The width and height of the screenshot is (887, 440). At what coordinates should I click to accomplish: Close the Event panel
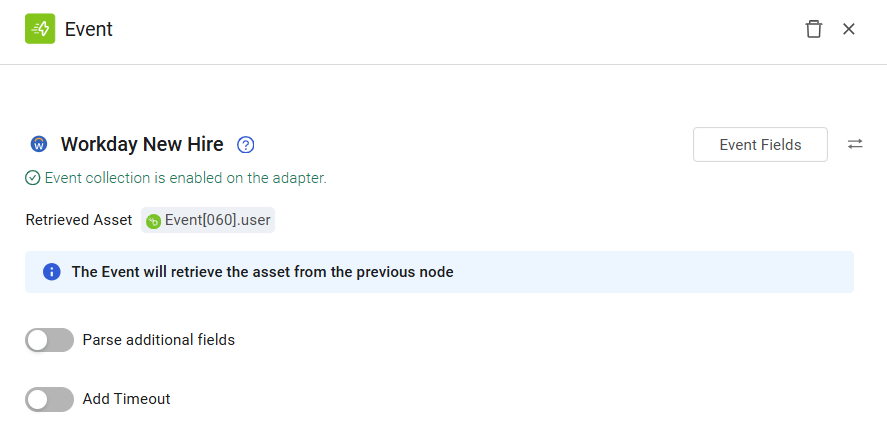click(849, 29)
